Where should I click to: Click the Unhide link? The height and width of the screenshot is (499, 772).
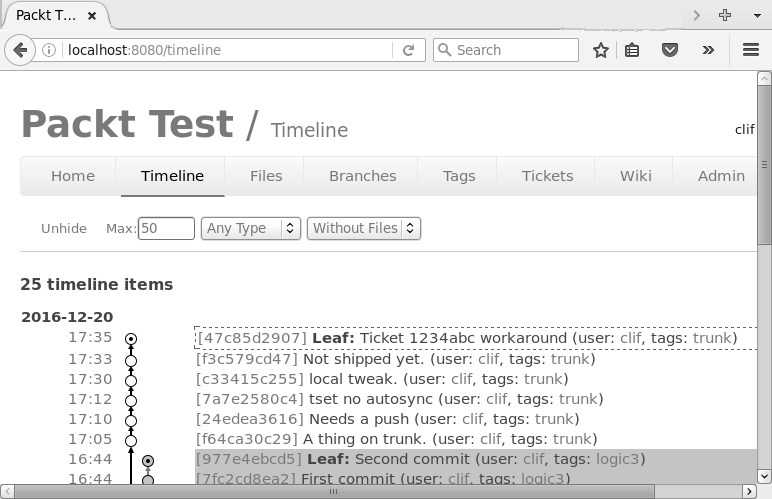pos(64,228)
